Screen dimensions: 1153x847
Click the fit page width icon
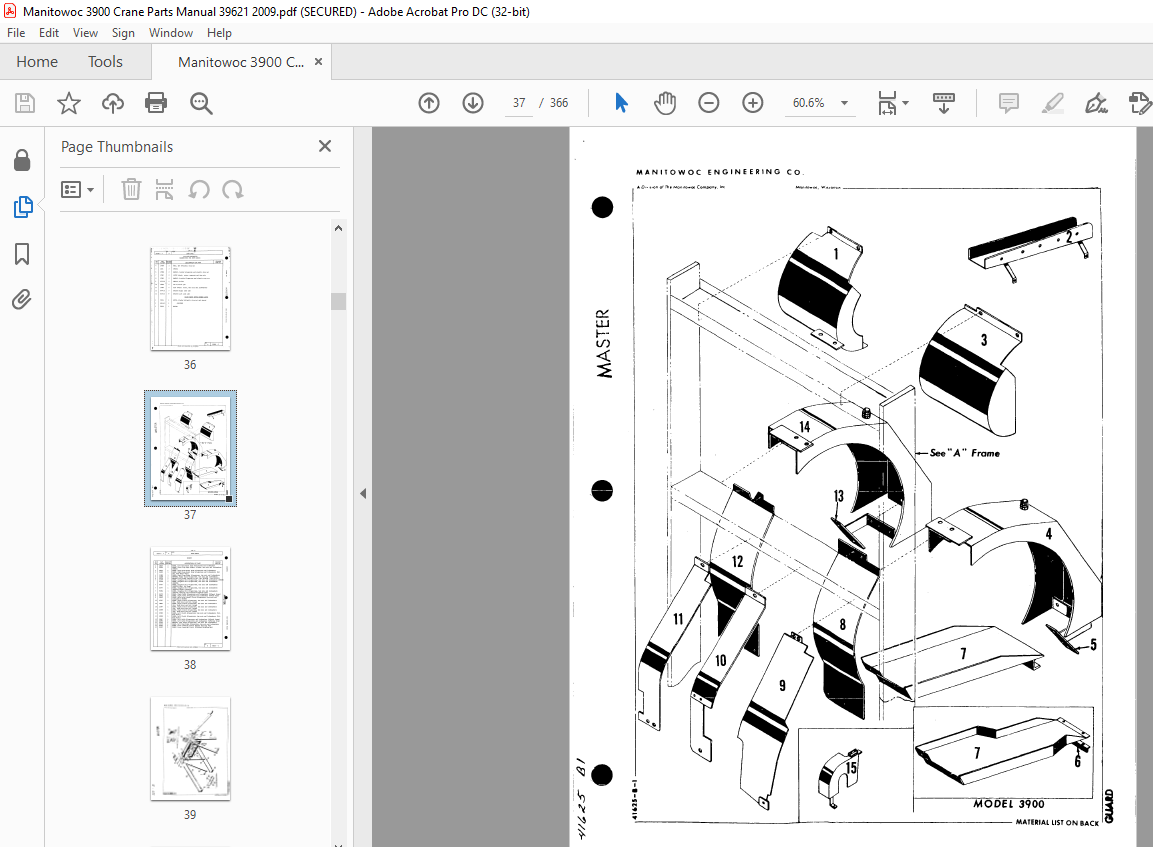click(888, 103)
